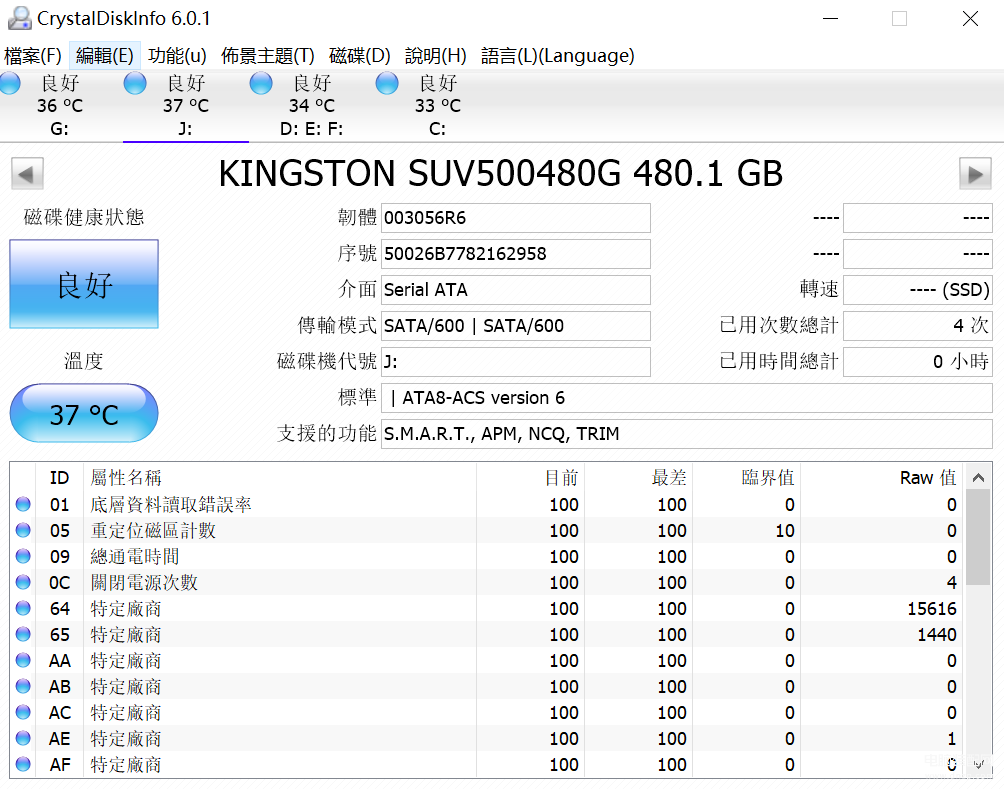Click the rotation rate ---- (SSD) field
Image resolution: width=1004 pixels, height=789 pixels.
[x=918, y=290]
